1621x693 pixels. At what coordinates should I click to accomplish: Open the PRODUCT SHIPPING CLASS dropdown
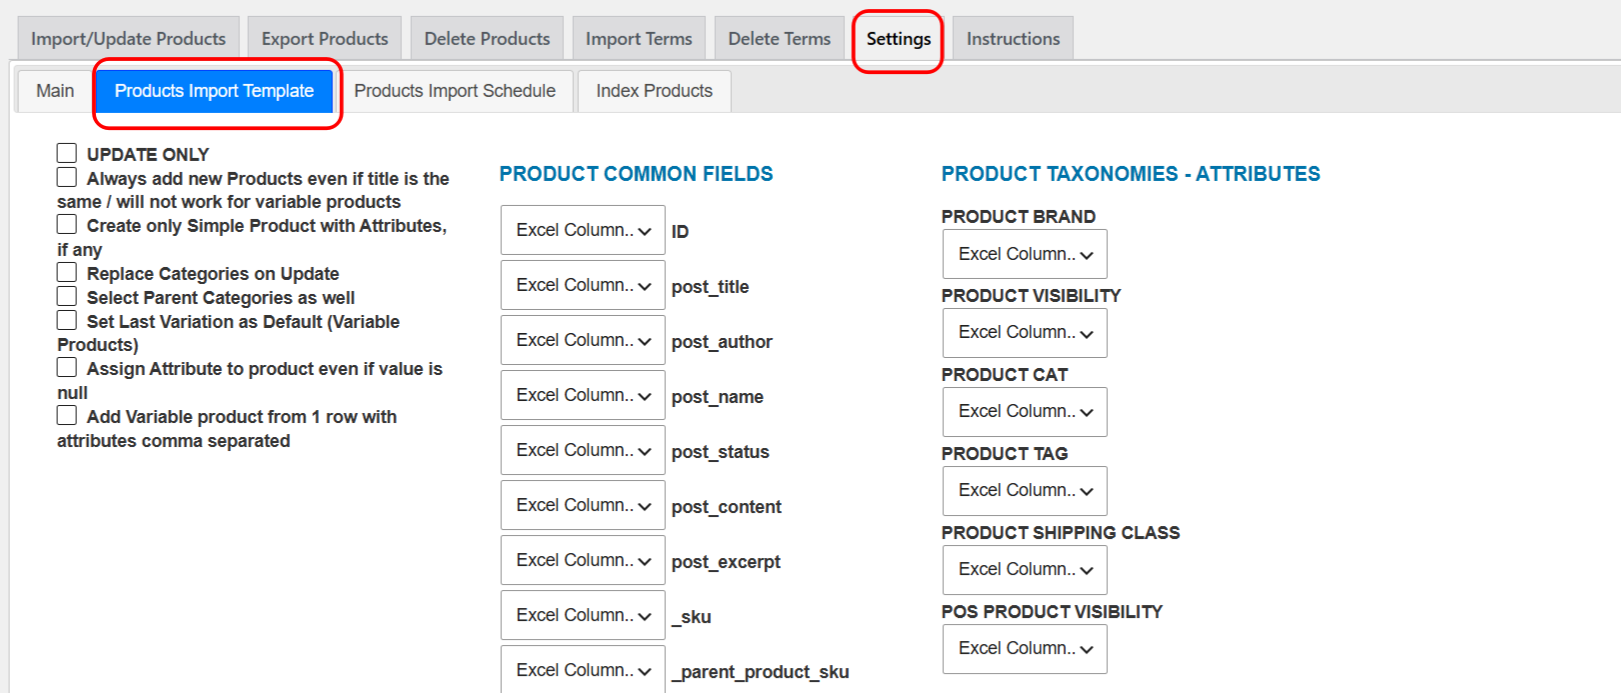1025,569
